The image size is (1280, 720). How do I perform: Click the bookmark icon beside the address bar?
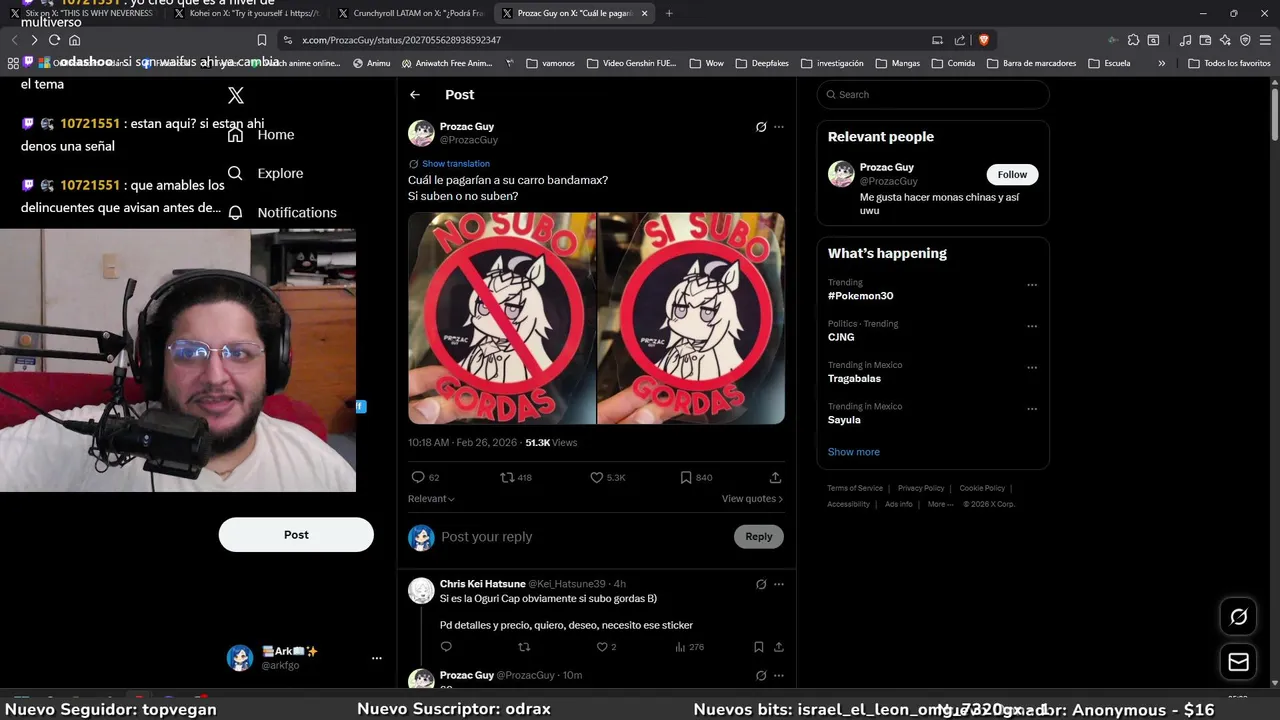(262, 40)
